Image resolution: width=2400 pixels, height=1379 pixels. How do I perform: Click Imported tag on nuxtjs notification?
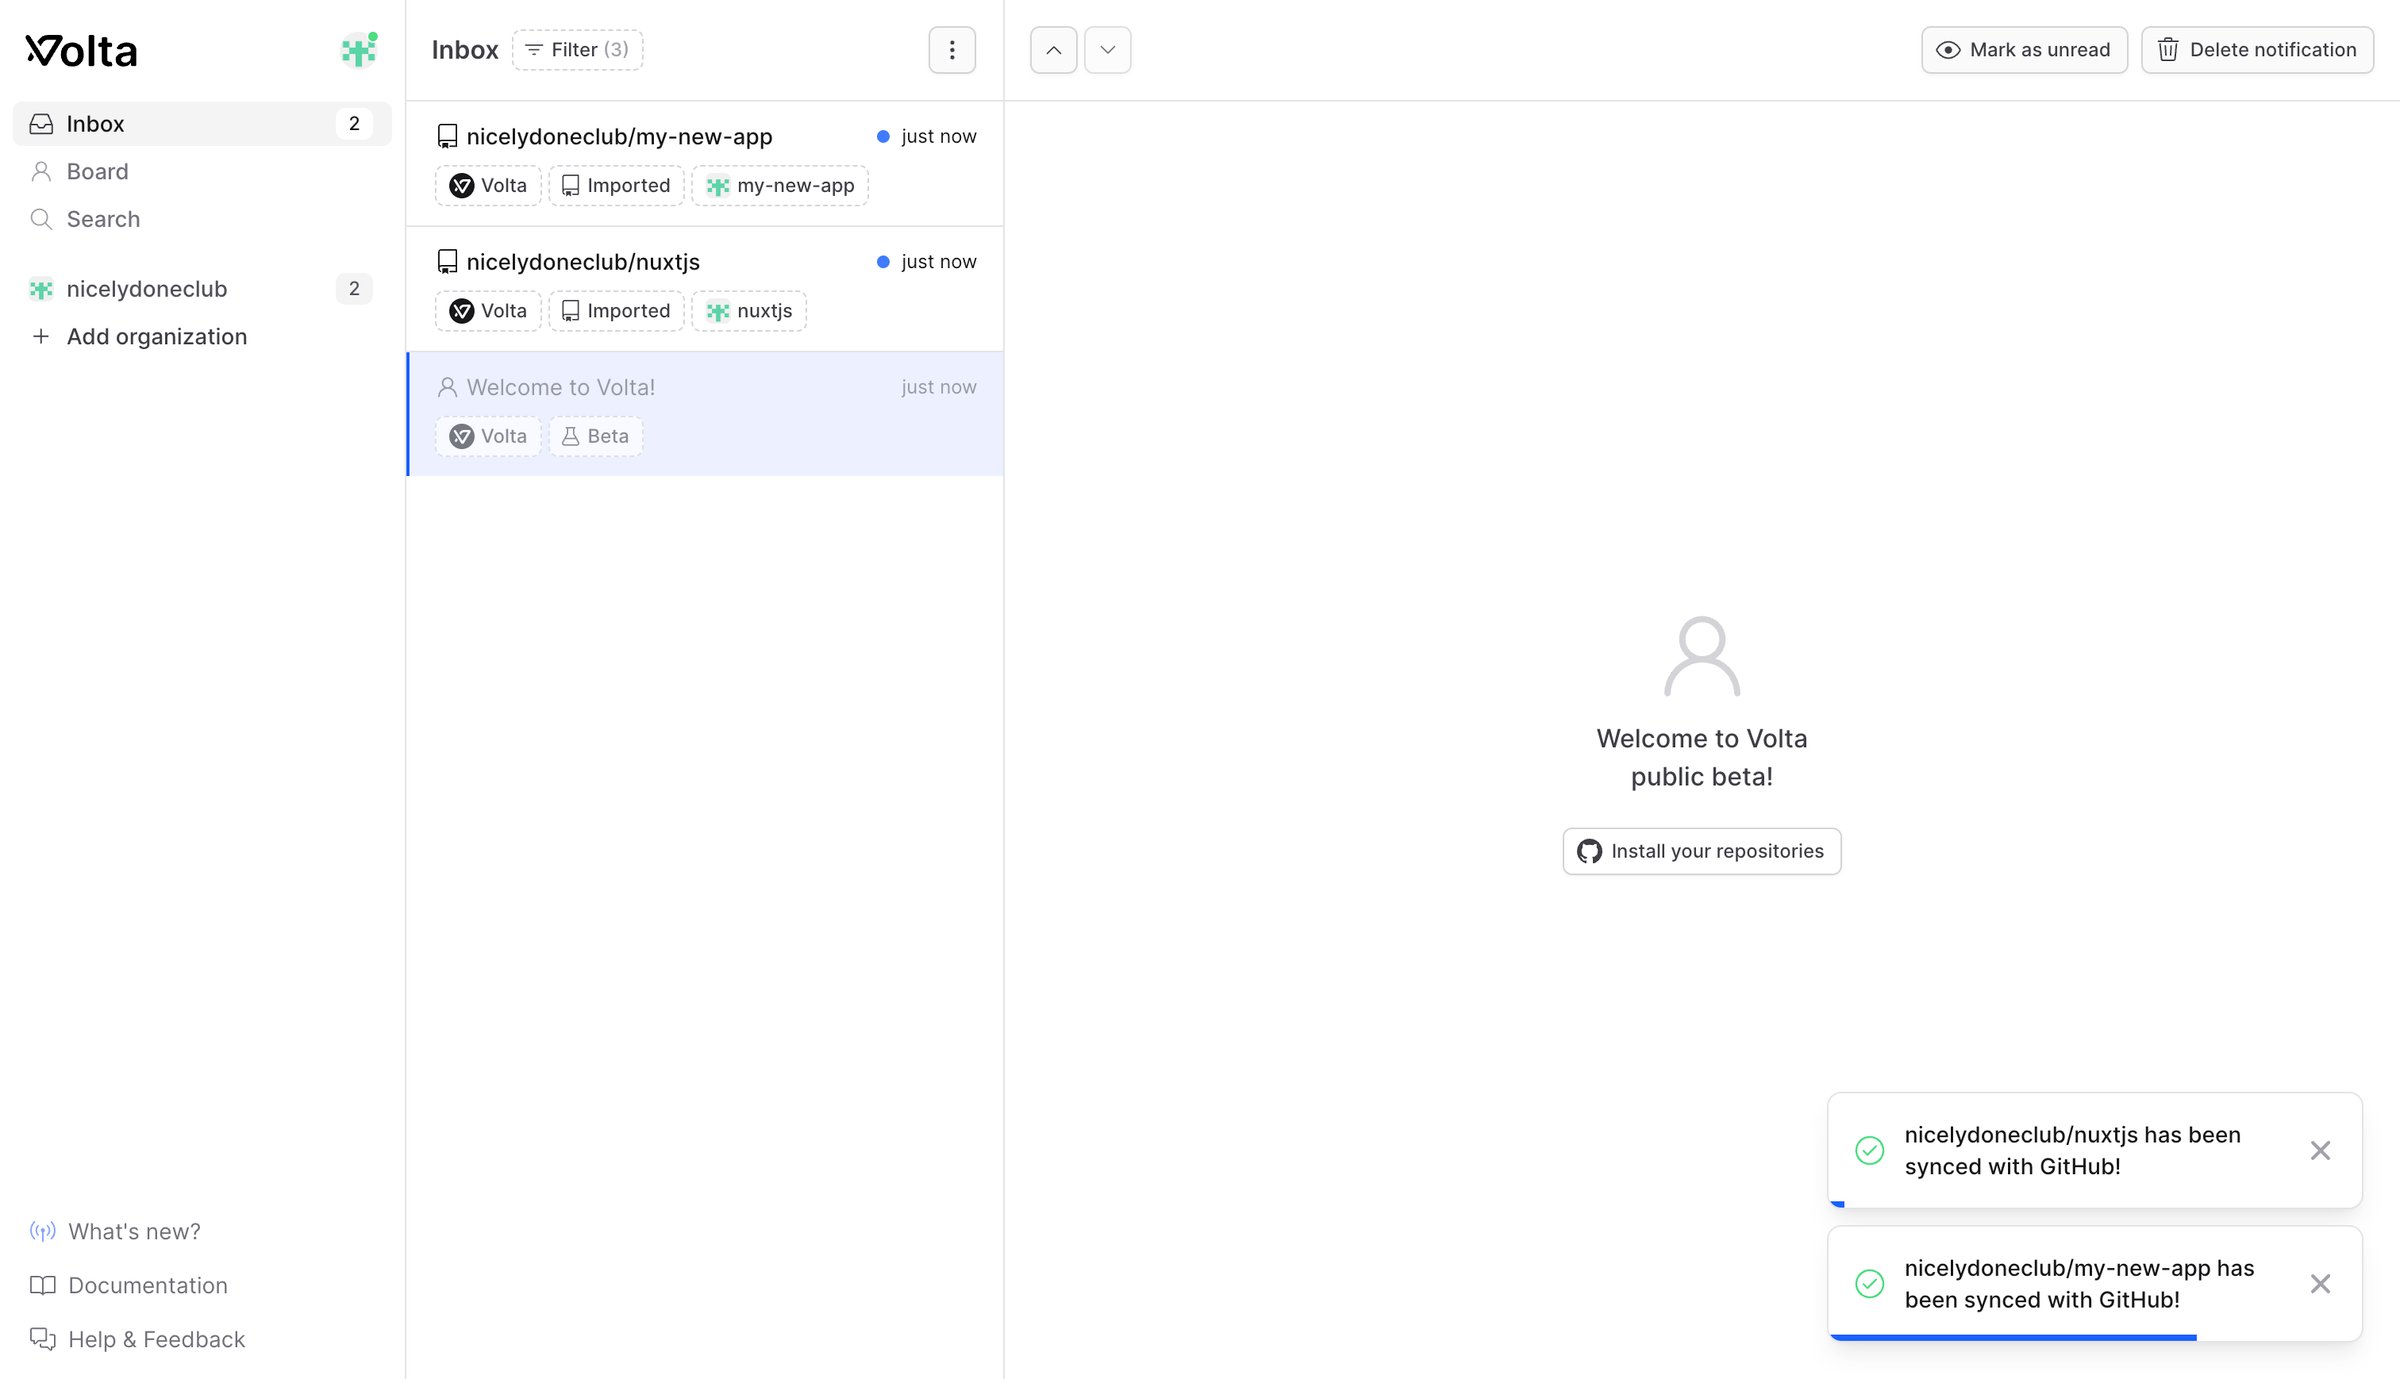(x=616, y=311)
